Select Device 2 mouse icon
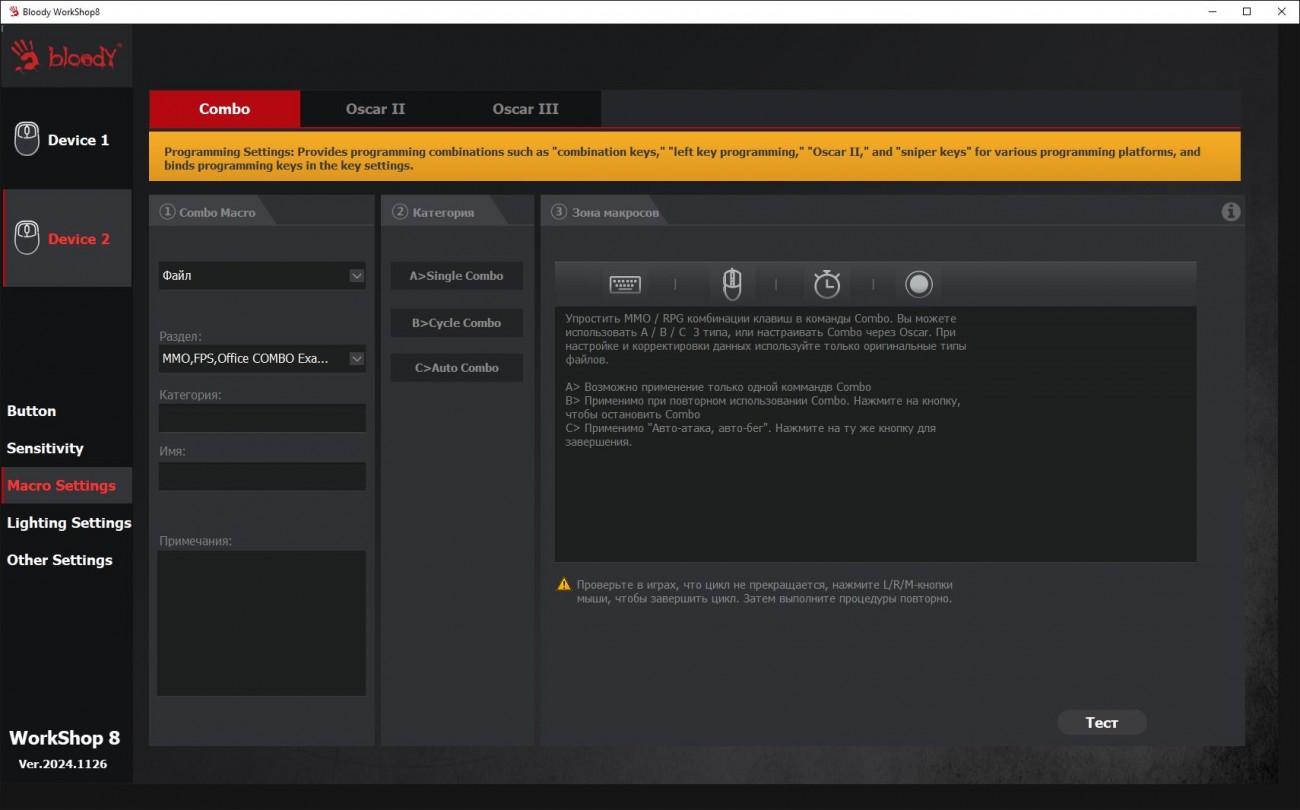 point(27,239)
